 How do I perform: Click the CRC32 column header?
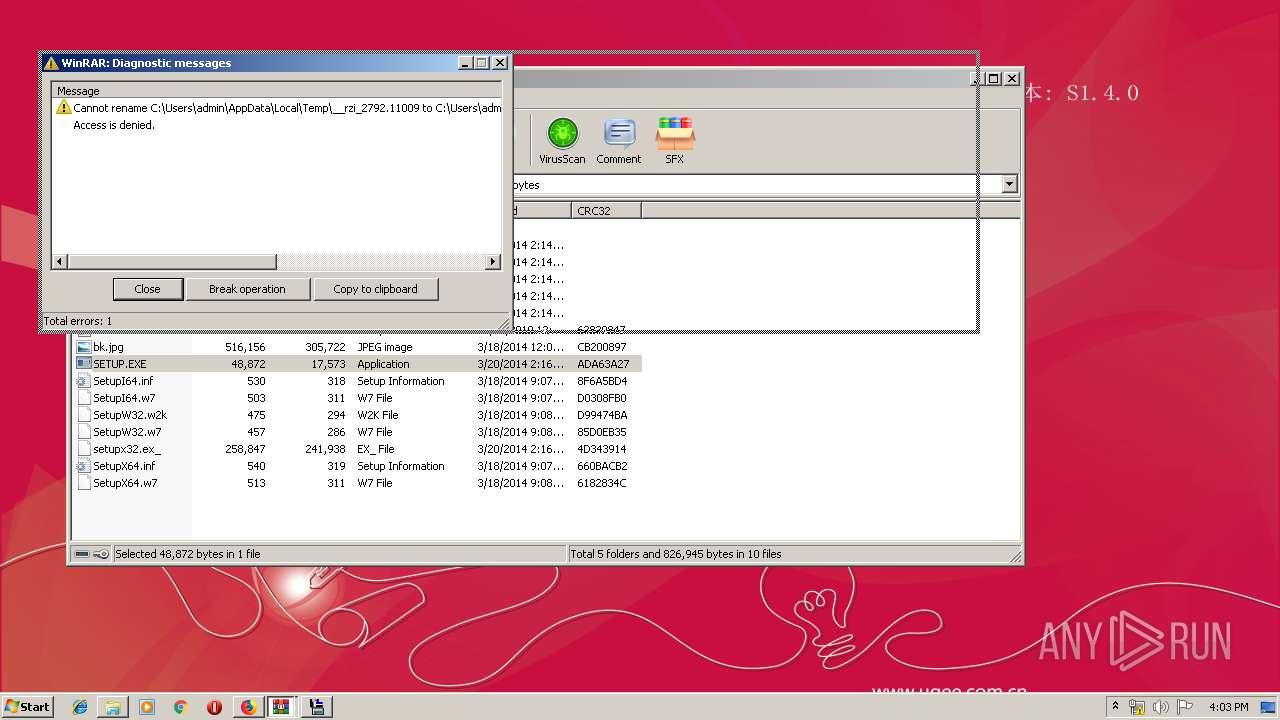[x=607, y=211]
